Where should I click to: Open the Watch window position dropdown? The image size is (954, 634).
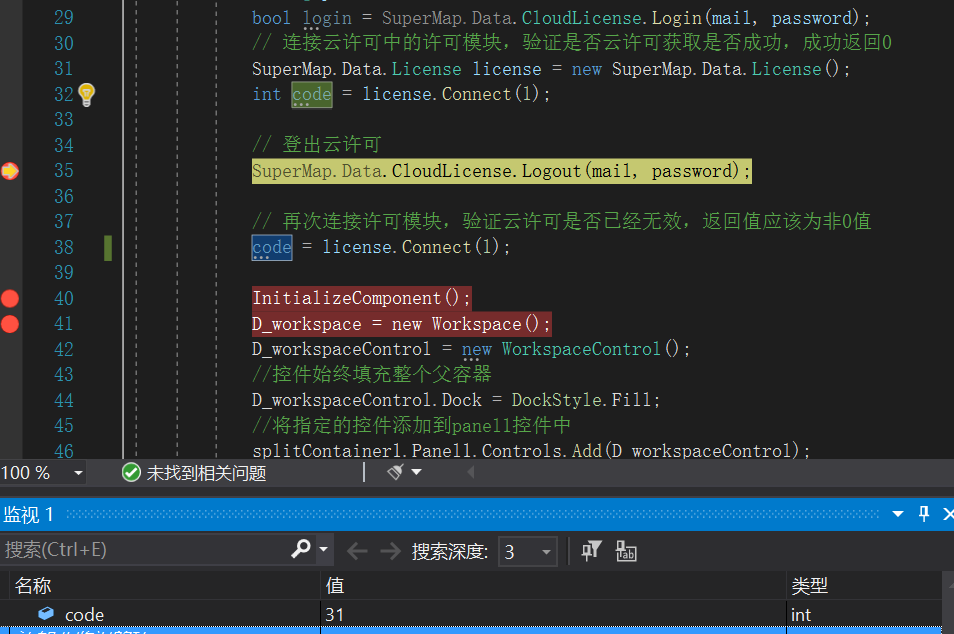coord(897,514)
